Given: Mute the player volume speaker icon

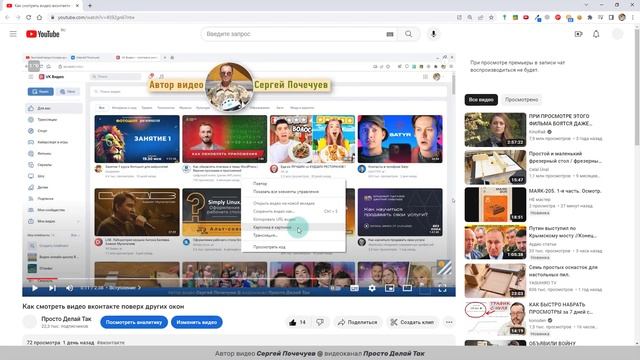Looking at the screenshot, I should click(70, 288).
